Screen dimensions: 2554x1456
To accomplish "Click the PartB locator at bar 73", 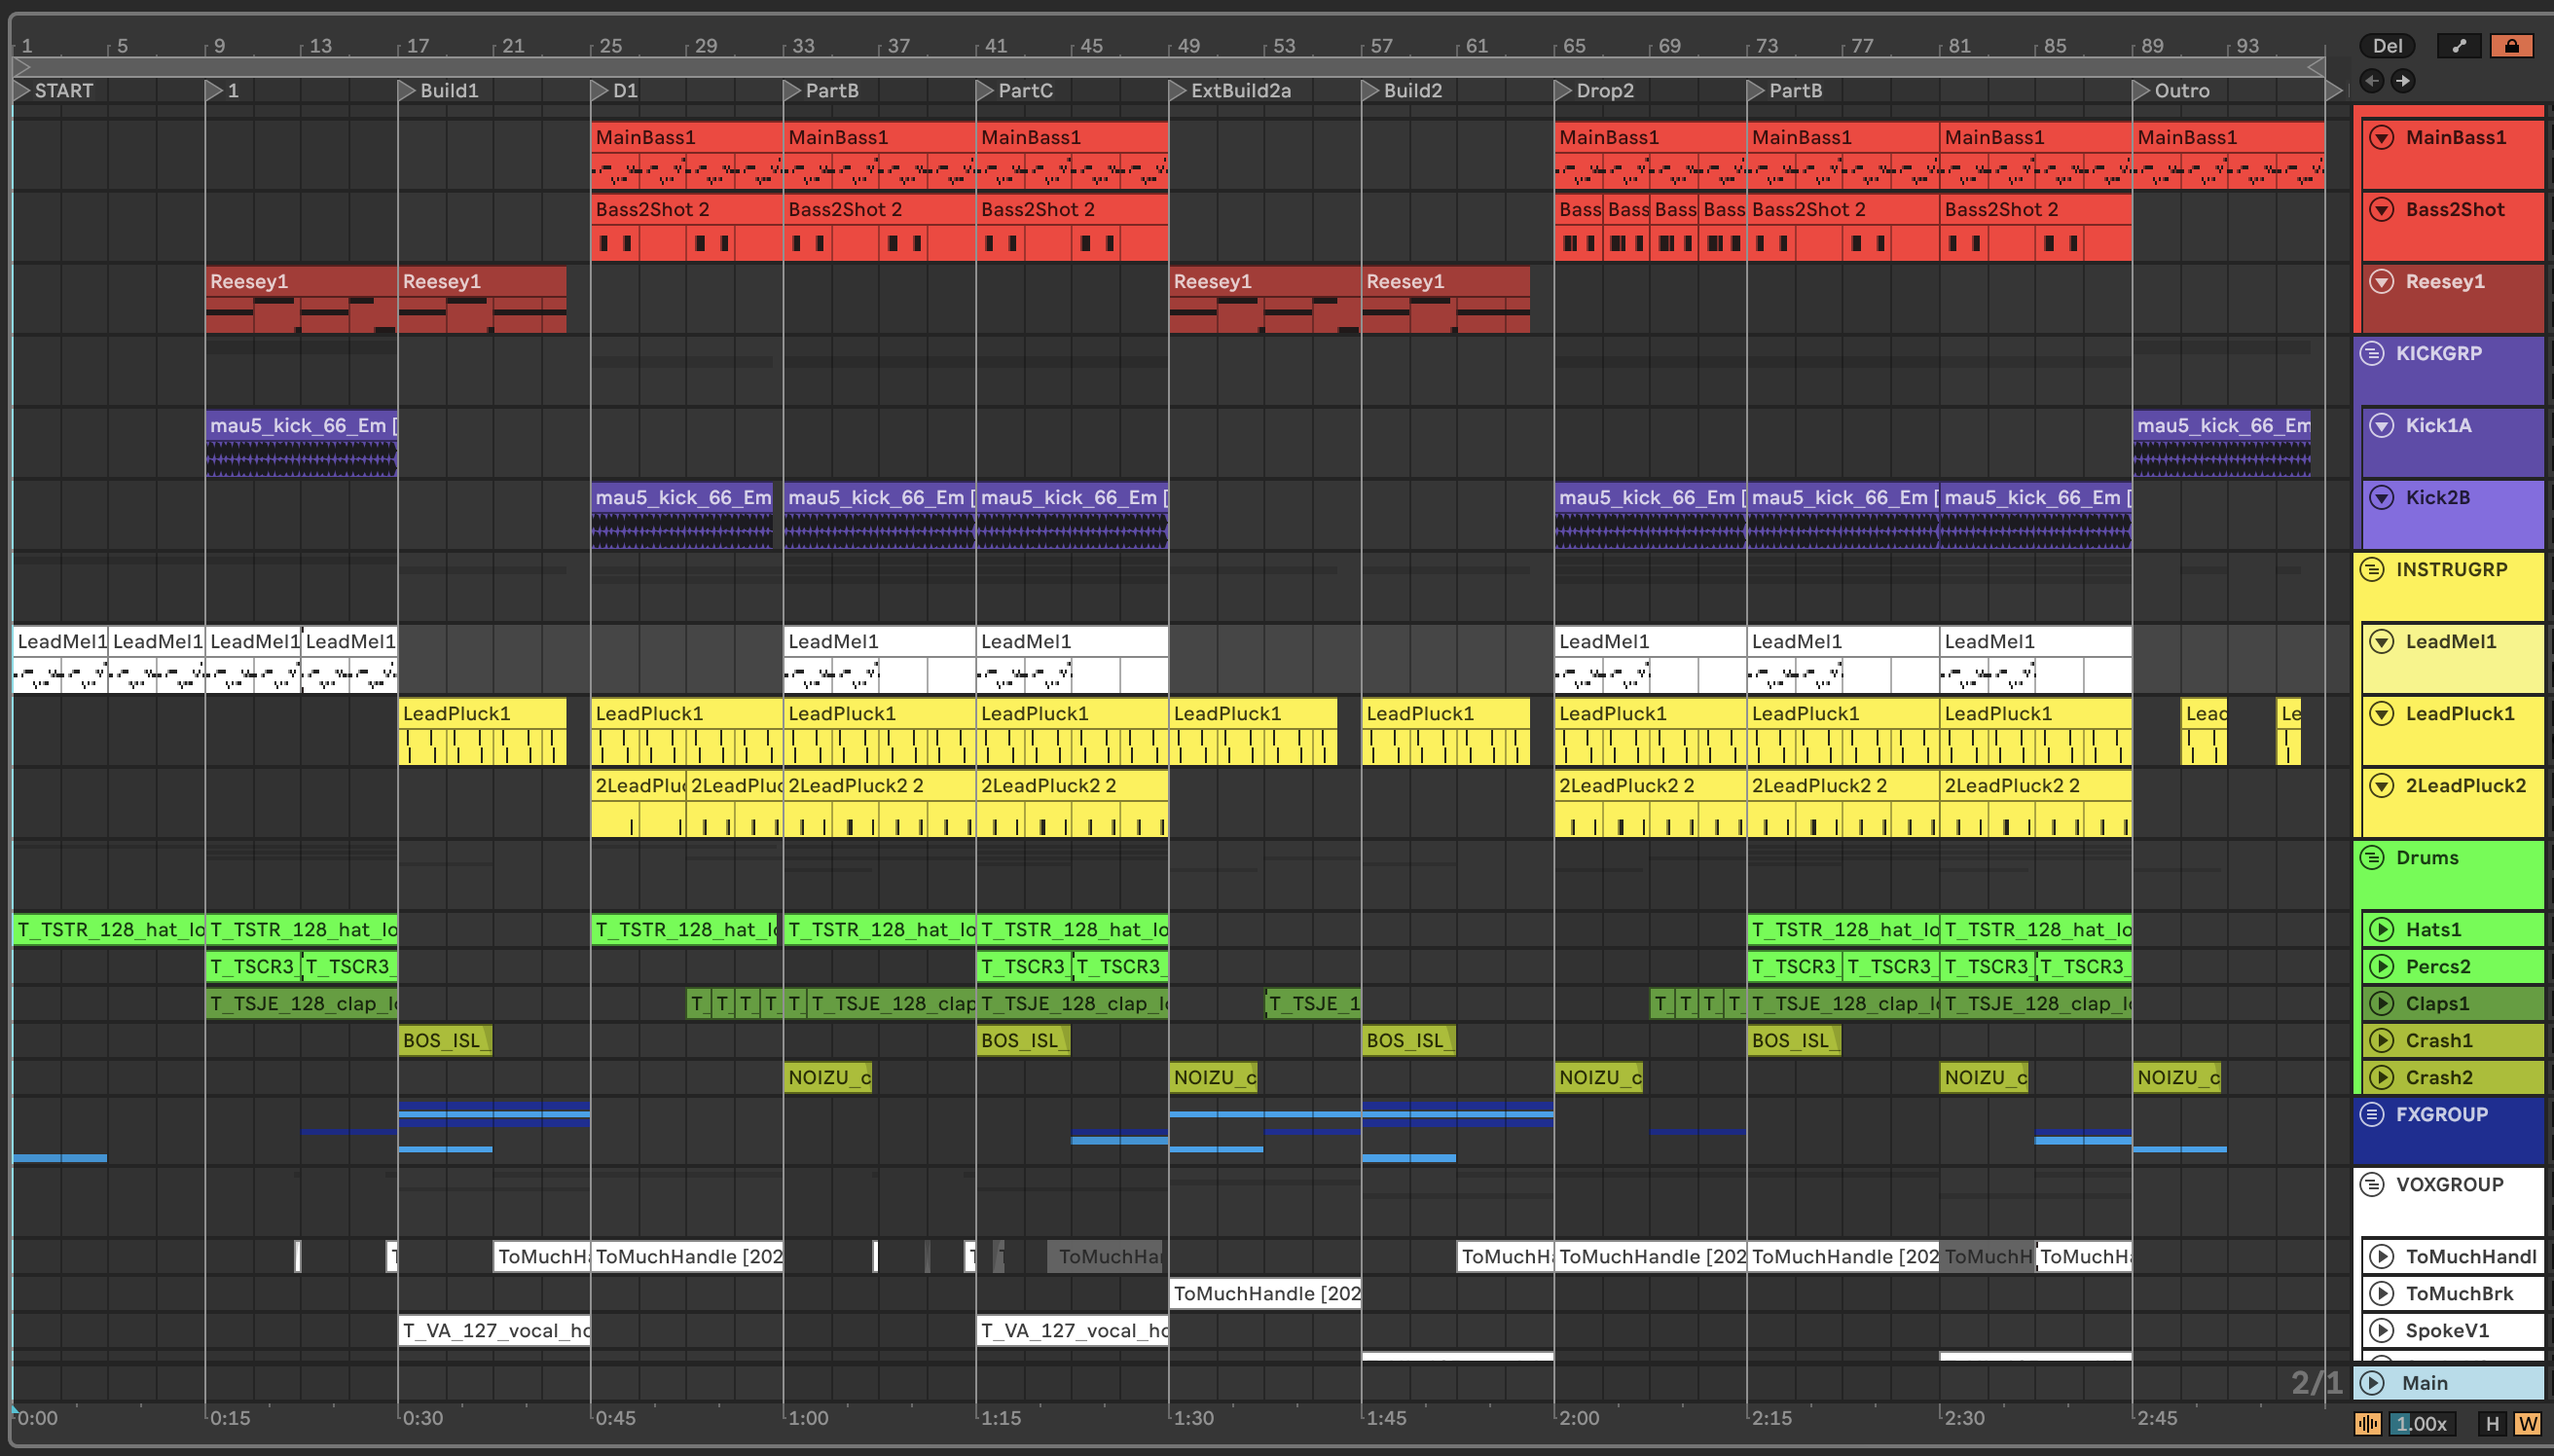I will point(1786,90).
